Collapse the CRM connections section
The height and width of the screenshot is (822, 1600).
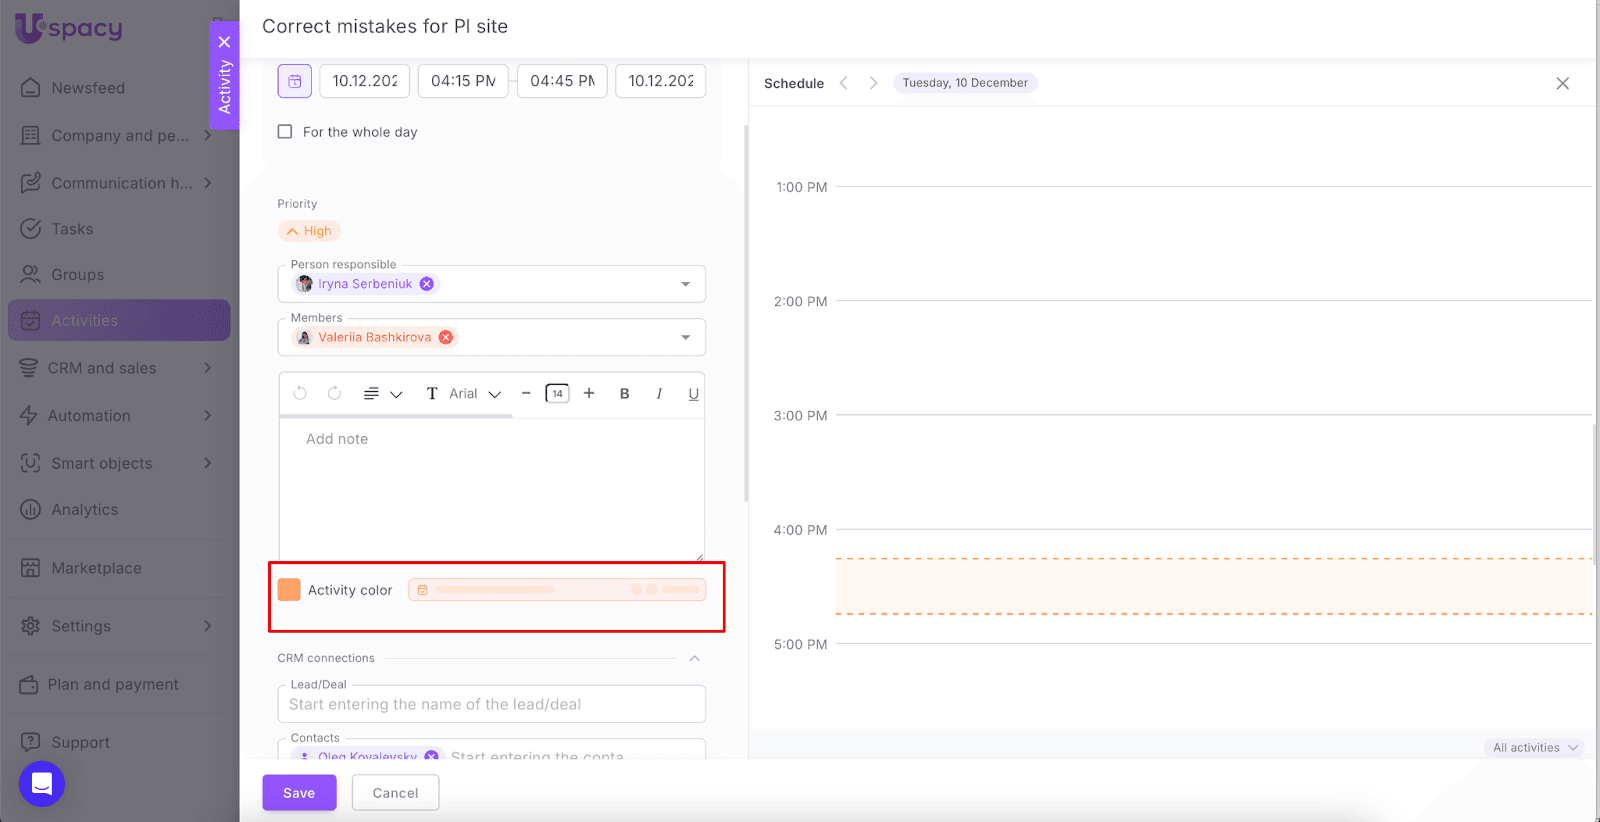(694, 658)
